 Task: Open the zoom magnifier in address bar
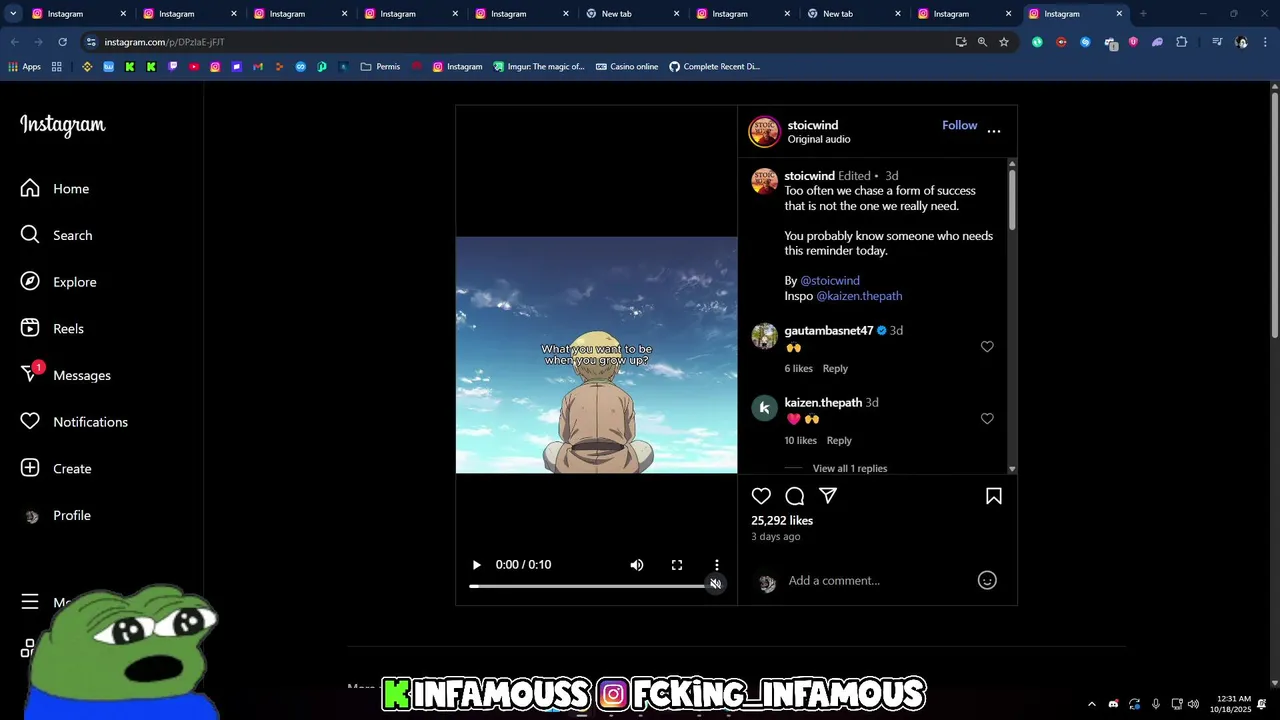point(982,42)
